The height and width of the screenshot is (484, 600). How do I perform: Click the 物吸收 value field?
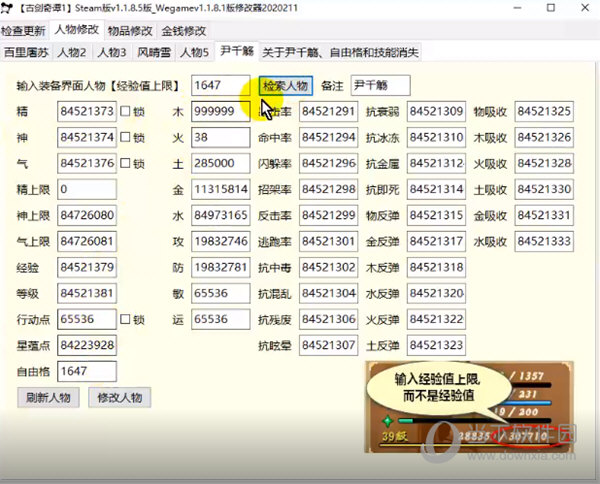click(544, 111)
